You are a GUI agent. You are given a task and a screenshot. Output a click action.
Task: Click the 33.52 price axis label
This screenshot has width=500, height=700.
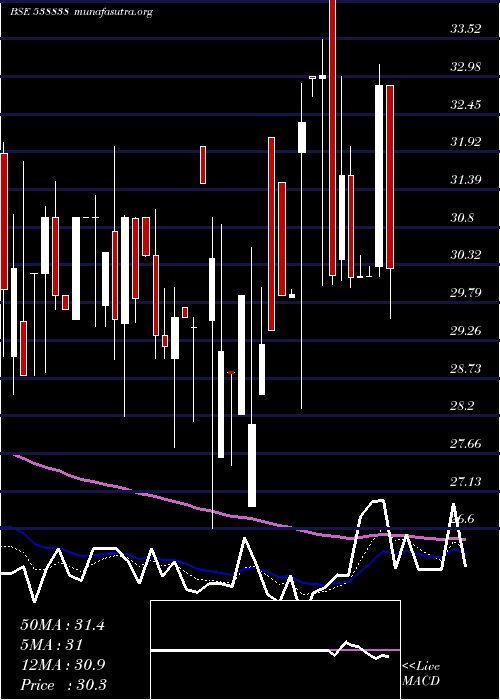tap(465, 29)
